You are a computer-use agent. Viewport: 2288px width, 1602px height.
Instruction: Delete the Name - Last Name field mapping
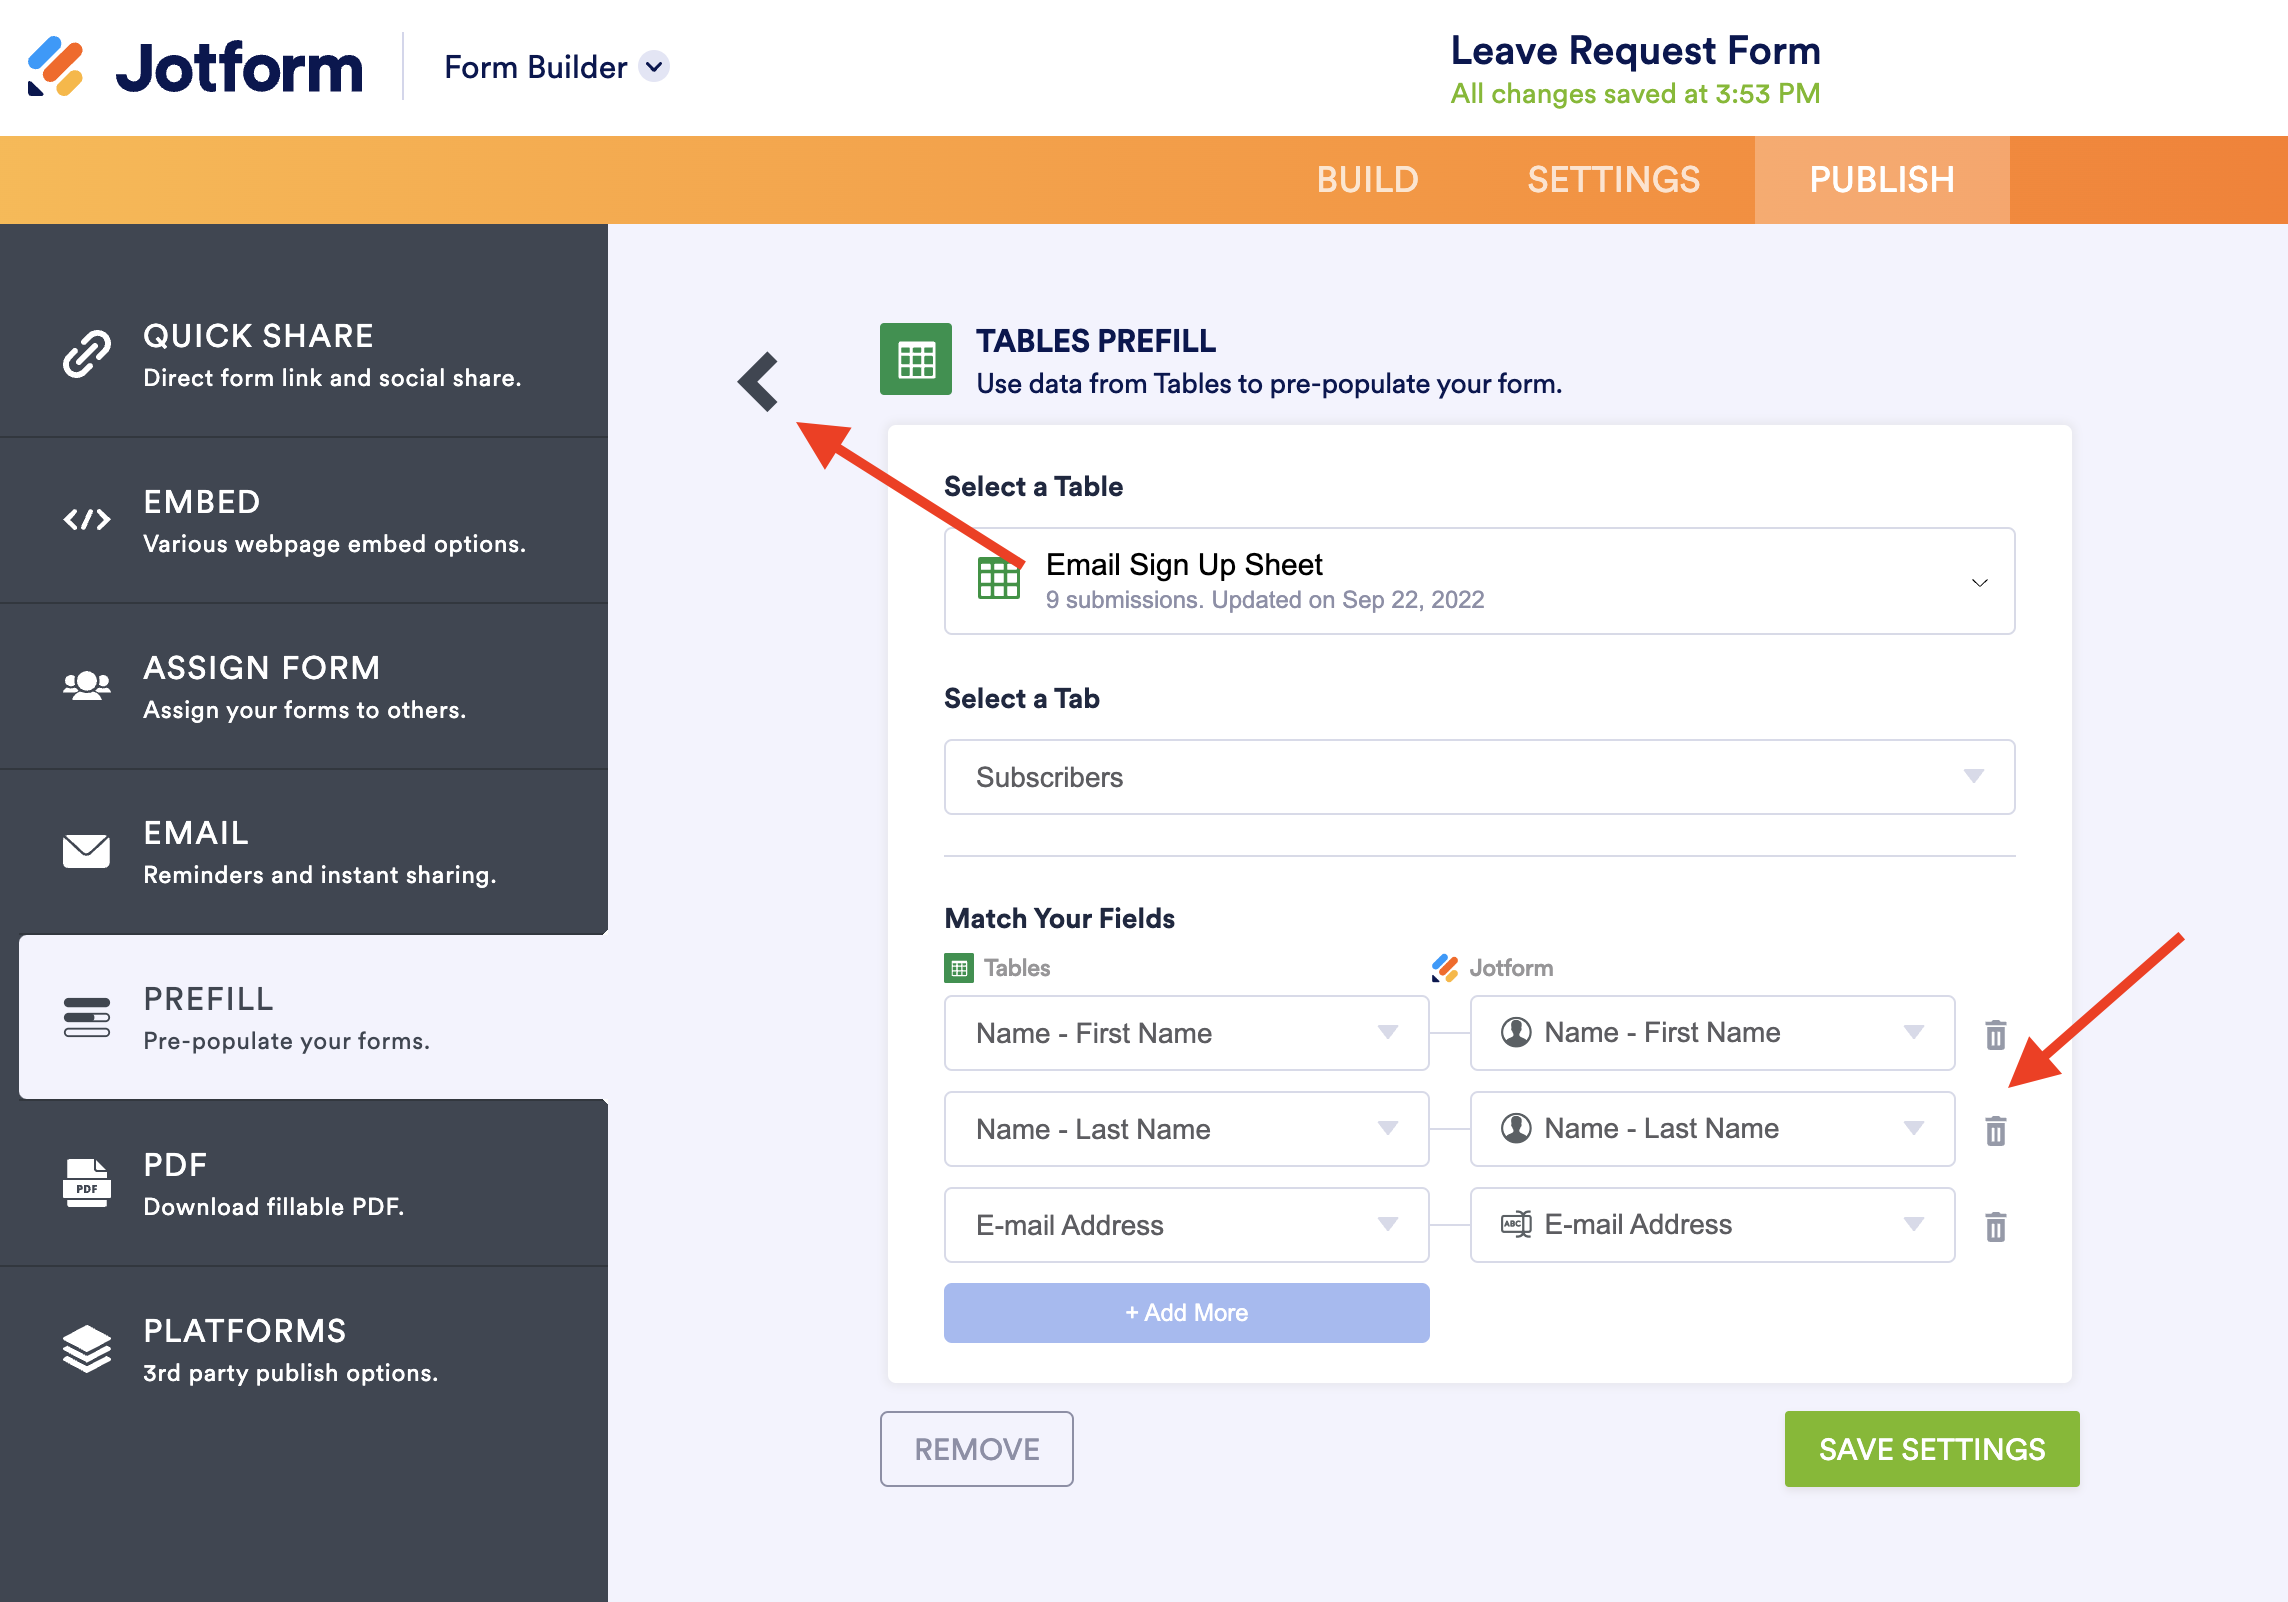click(1995, 1130)
